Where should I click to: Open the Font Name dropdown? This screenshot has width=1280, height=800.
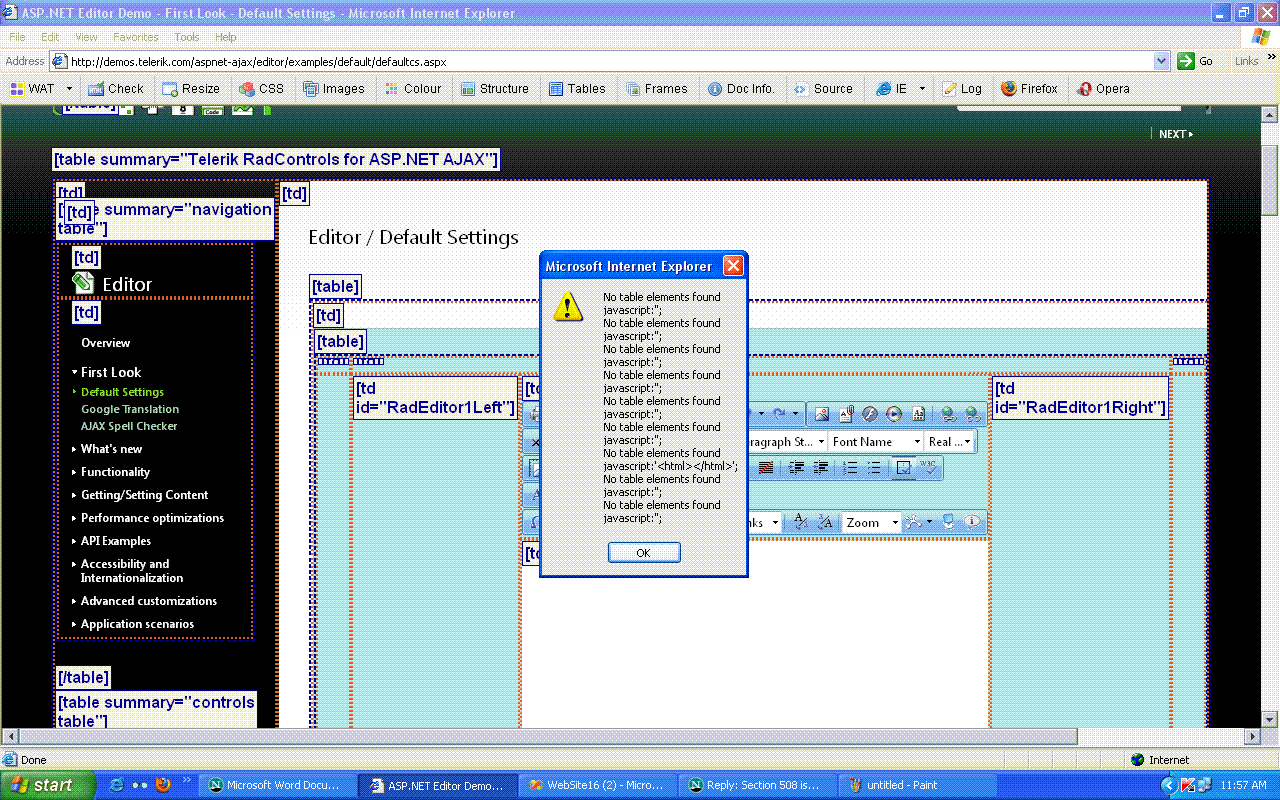(x=875, y=441)
